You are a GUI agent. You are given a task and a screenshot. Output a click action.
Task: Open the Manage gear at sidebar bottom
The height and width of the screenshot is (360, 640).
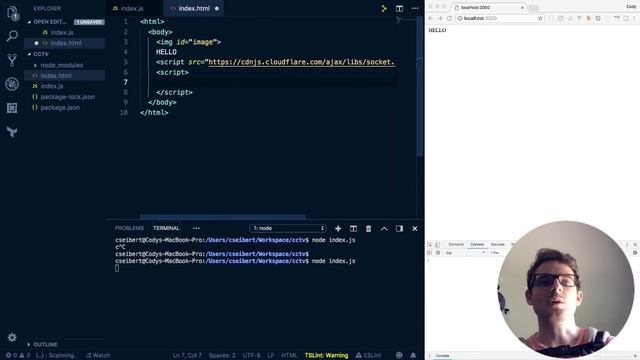(x=12, y=337)
